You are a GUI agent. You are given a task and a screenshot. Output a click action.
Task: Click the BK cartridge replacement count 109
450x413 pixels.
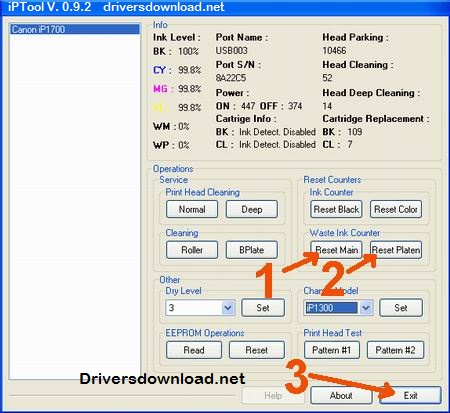tap(355, 132)
